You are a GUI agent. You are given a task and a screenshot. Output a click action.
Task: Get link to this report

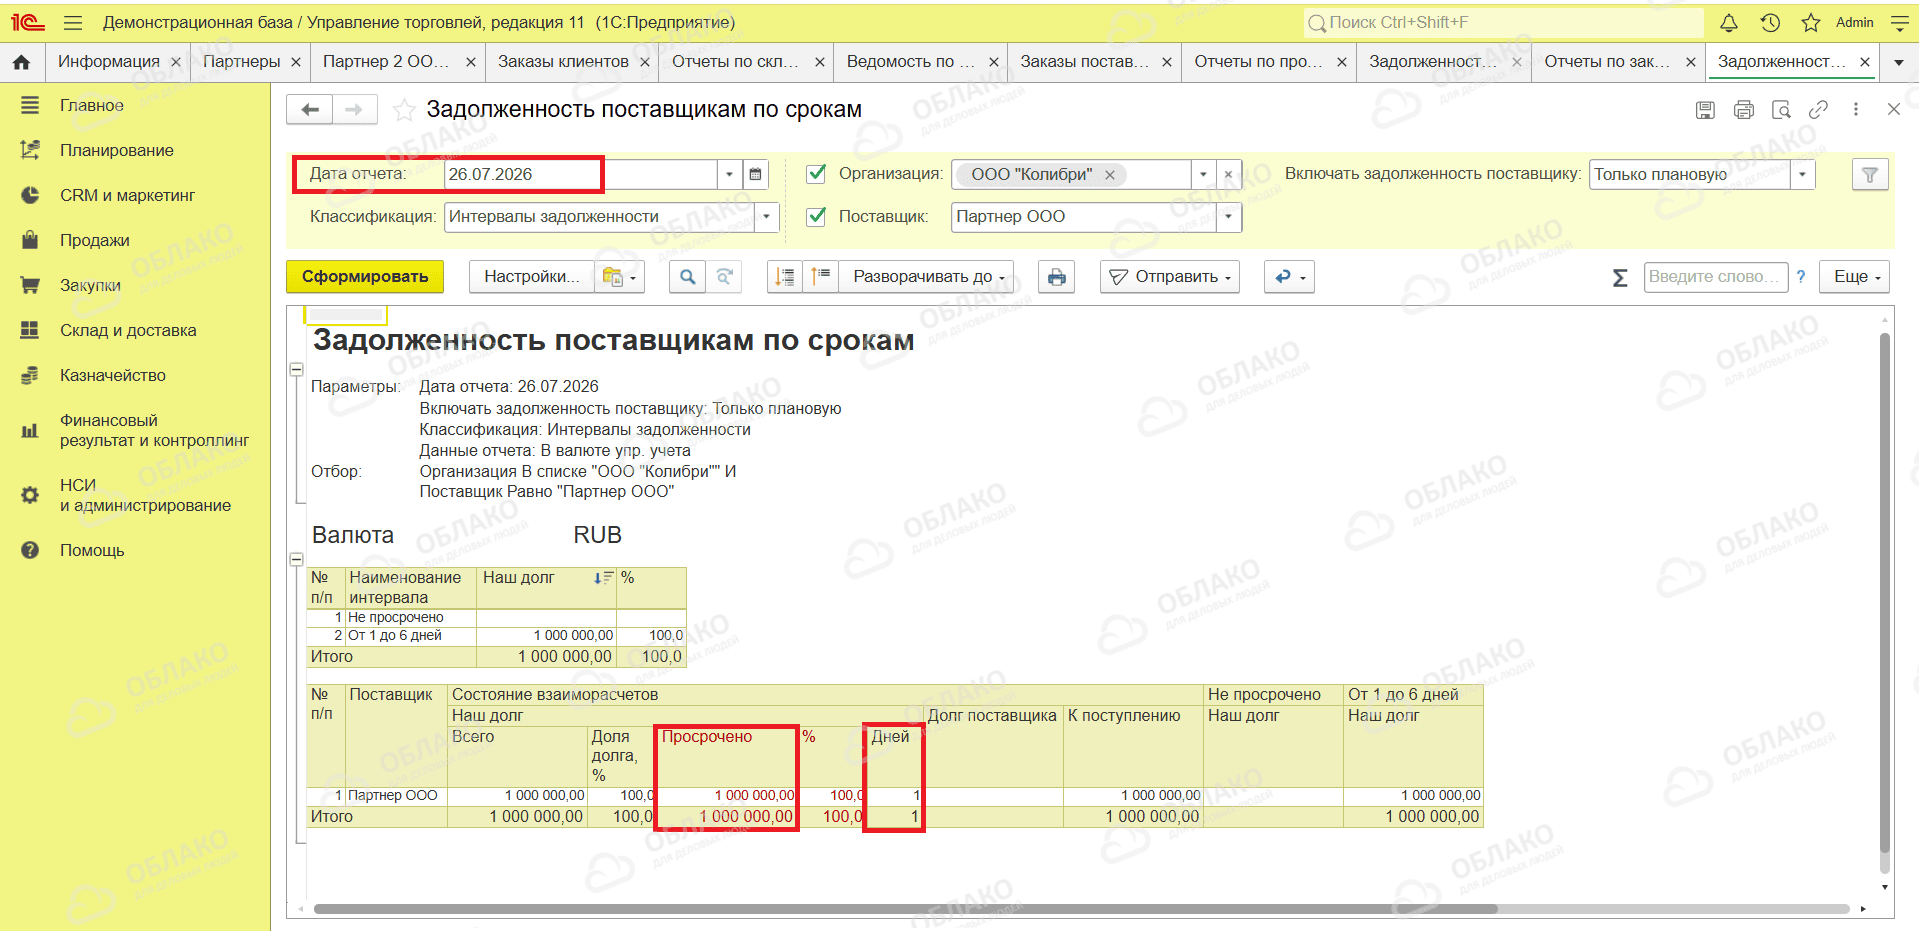click(1819, 110)
